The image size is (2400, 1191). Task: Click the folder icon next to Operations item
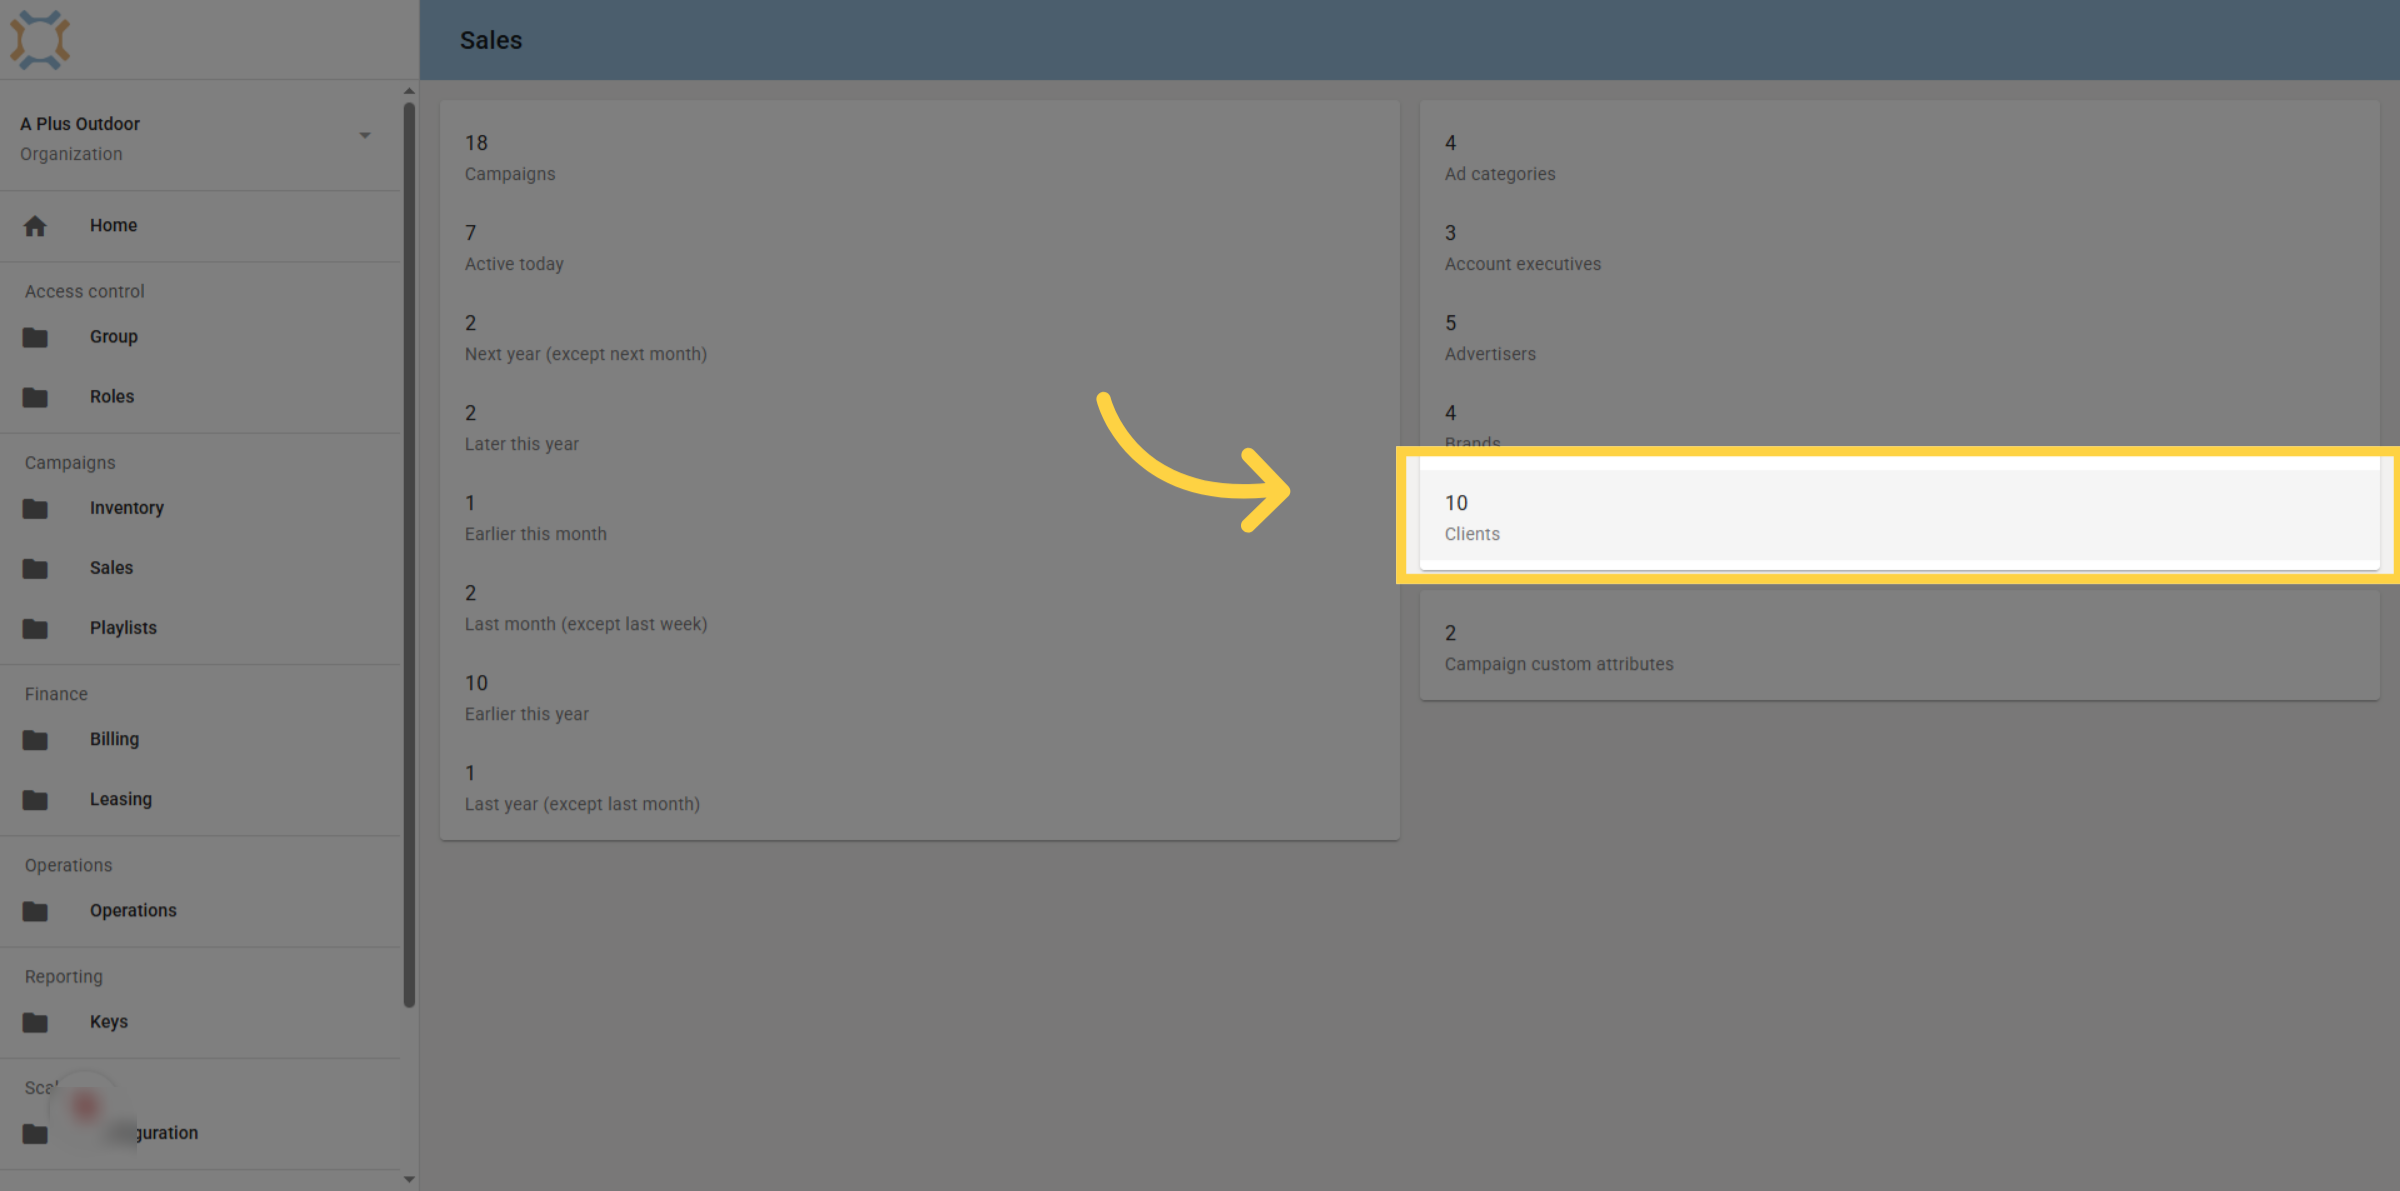point(35,911)
